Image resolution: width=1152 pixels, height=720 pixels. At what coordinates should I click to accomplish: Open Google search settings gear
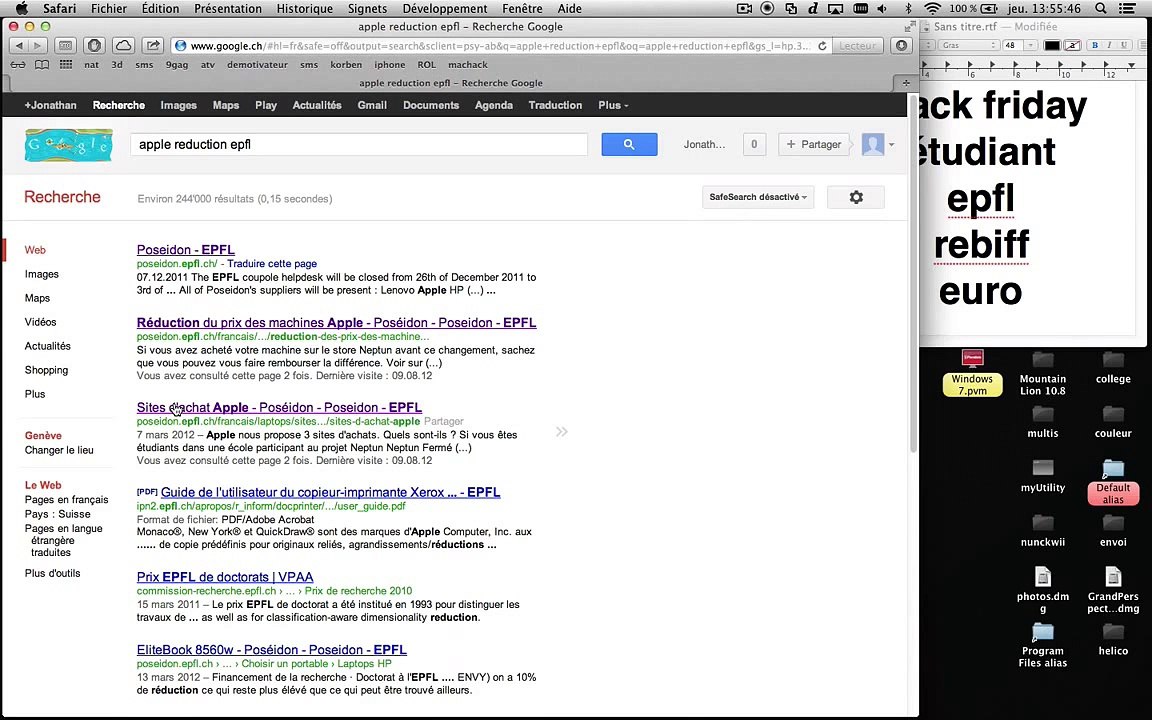tap(856, 197)
